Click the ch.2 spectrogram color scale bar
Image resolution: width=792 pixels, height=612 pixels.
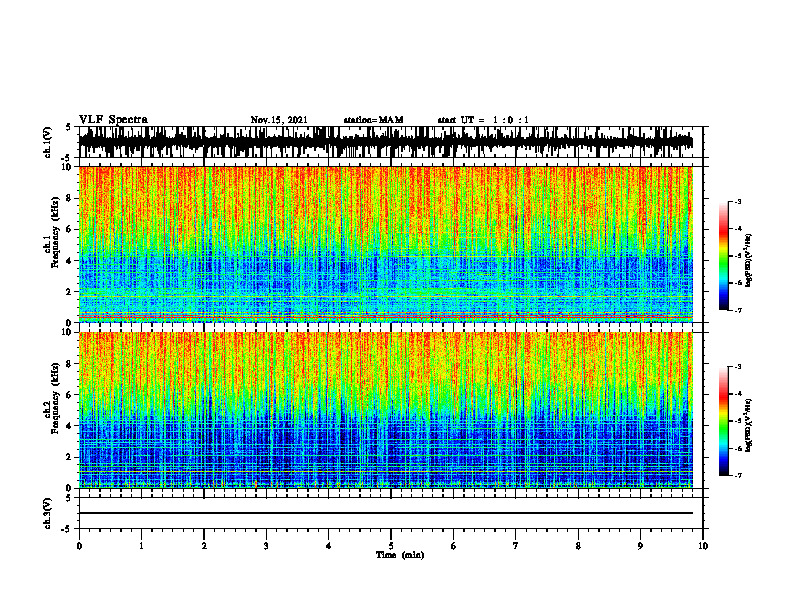coord(723,421)
